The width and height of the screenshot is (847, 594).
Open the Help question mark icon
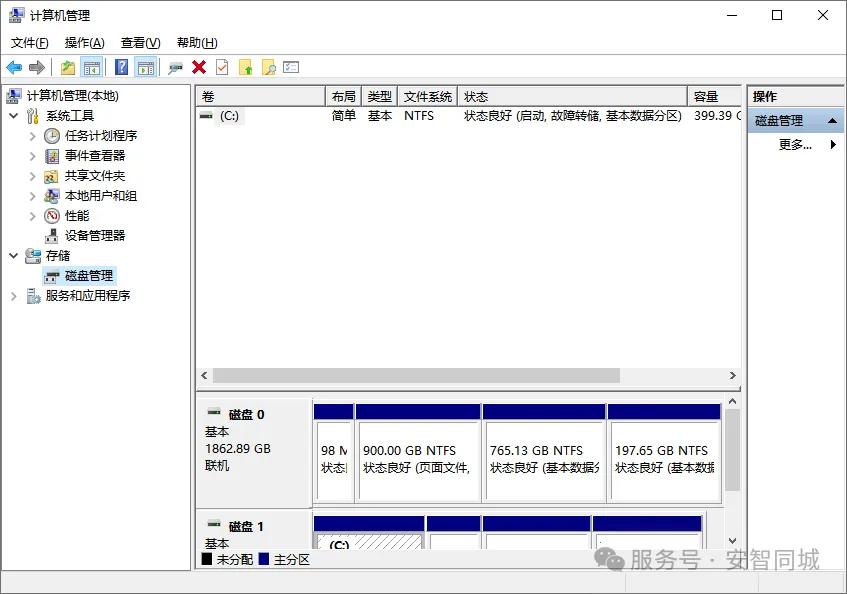pyautogui.click(x=122, y=68)
